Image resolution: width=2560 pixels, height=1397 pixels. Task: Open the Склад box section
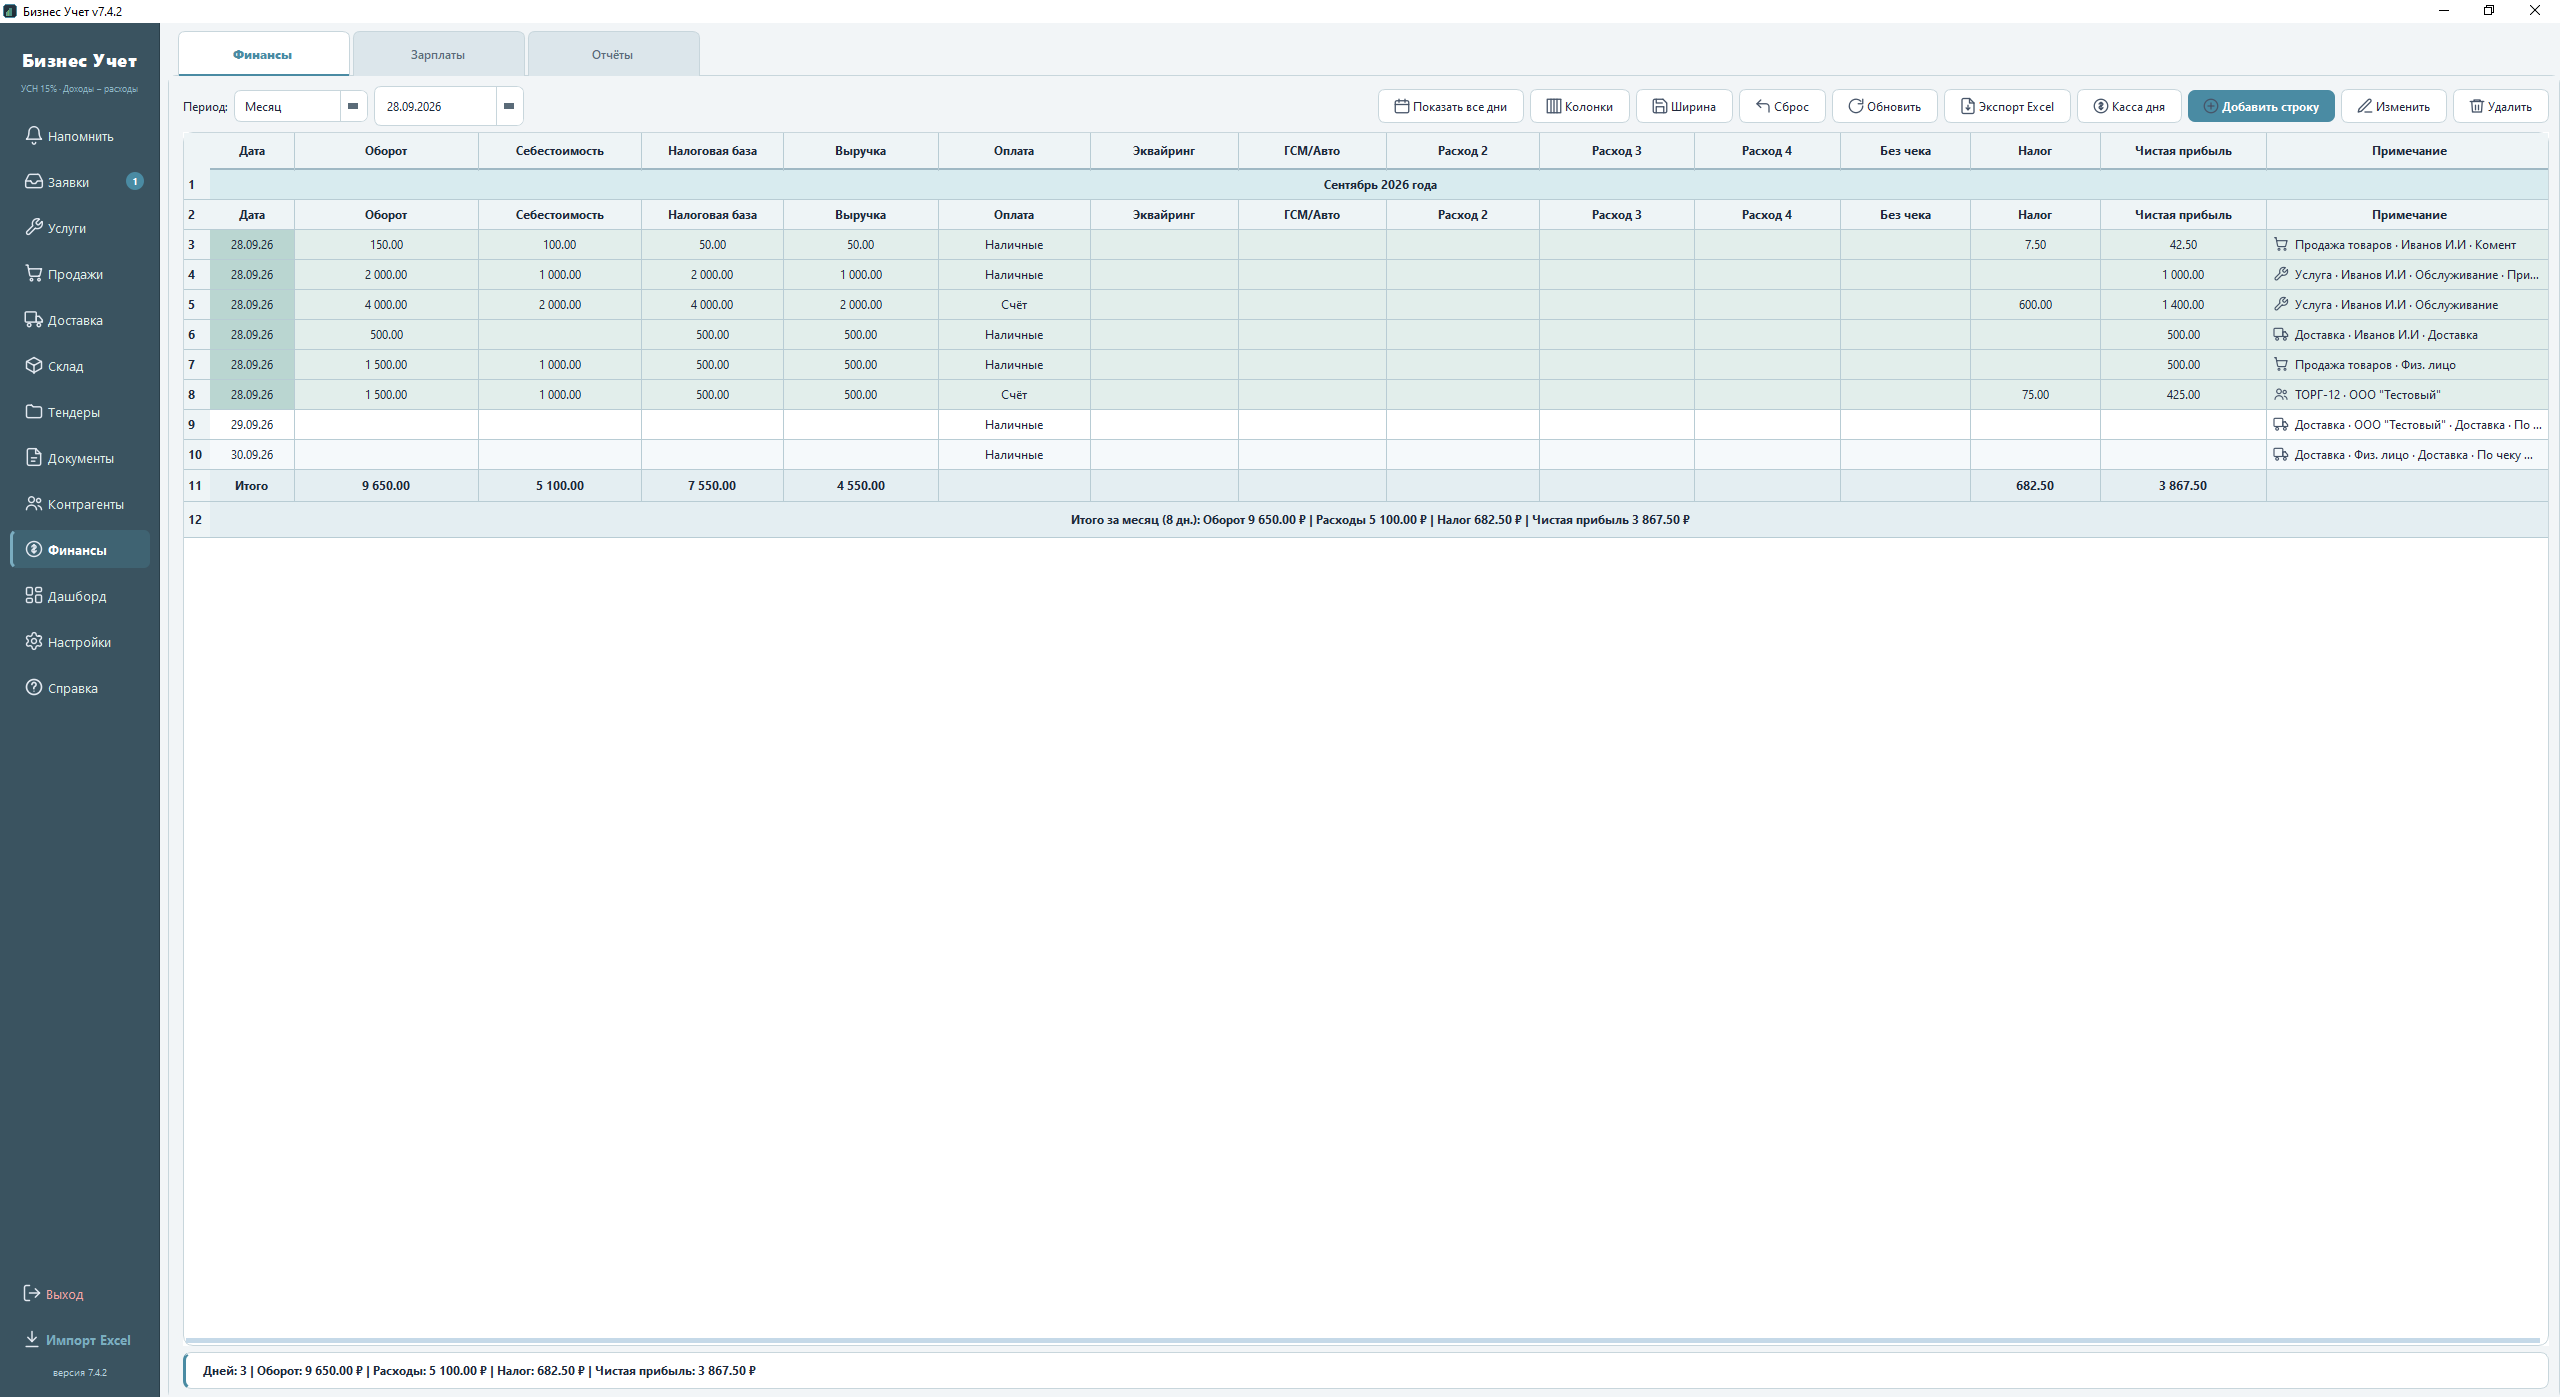(x=80, y=366)
